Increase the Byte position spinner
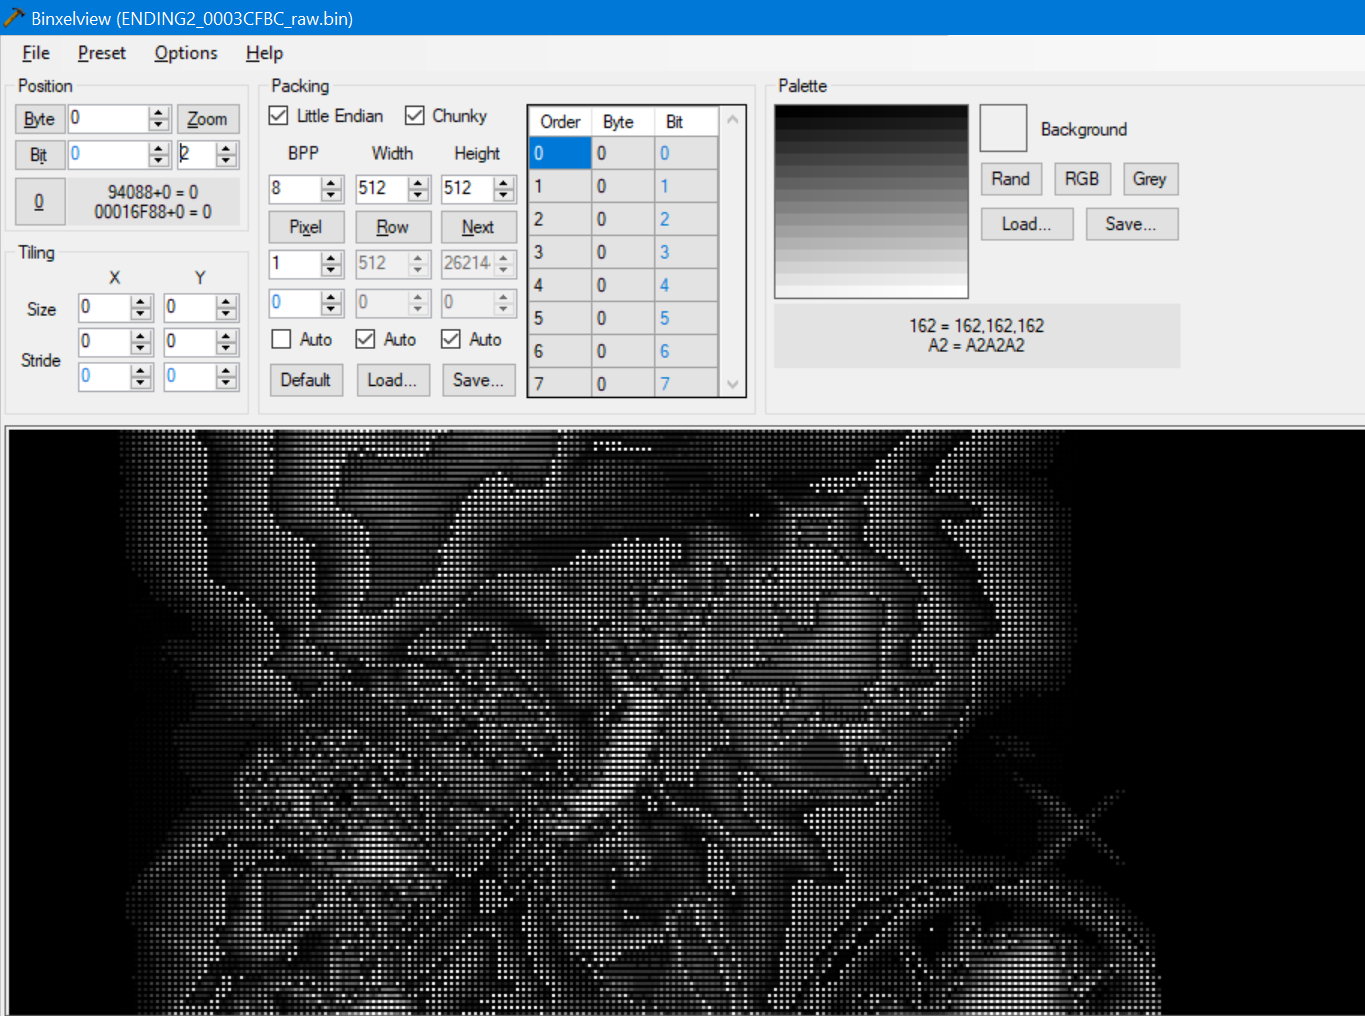 [159, 113]
